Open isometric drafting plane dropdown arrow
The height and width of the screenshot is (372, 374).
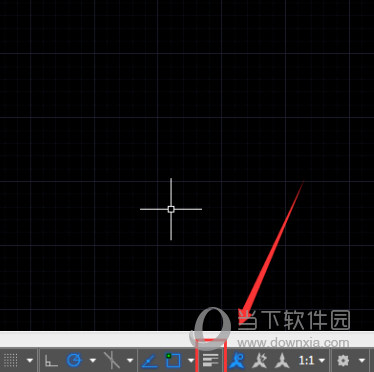(x=130, y=360)
